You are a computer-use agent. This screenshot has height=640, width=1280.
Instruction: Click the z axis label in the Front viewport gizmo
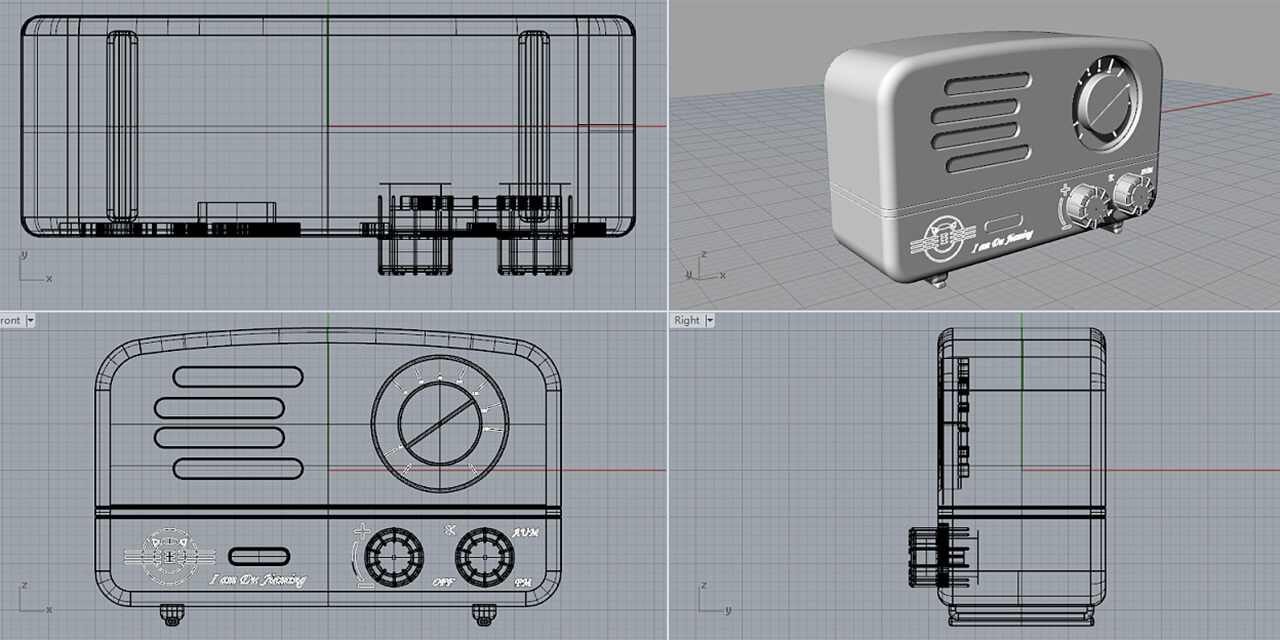pos(25,585)
